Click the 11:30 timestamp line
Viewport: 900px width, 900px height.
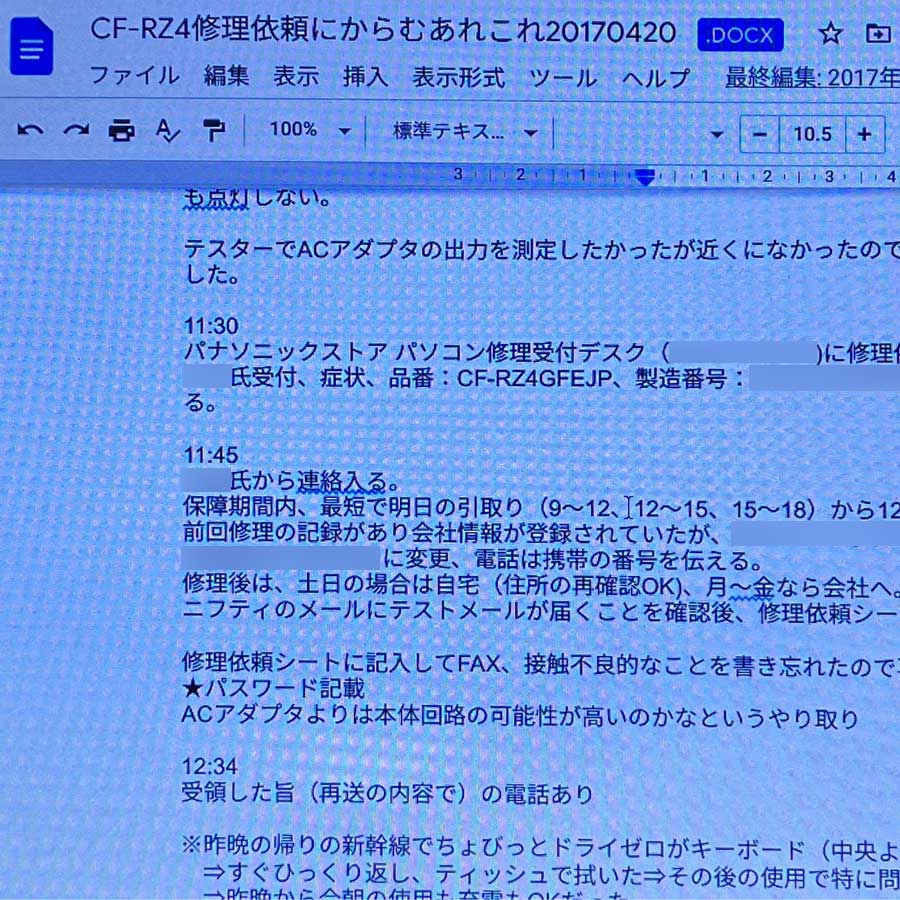211,326
